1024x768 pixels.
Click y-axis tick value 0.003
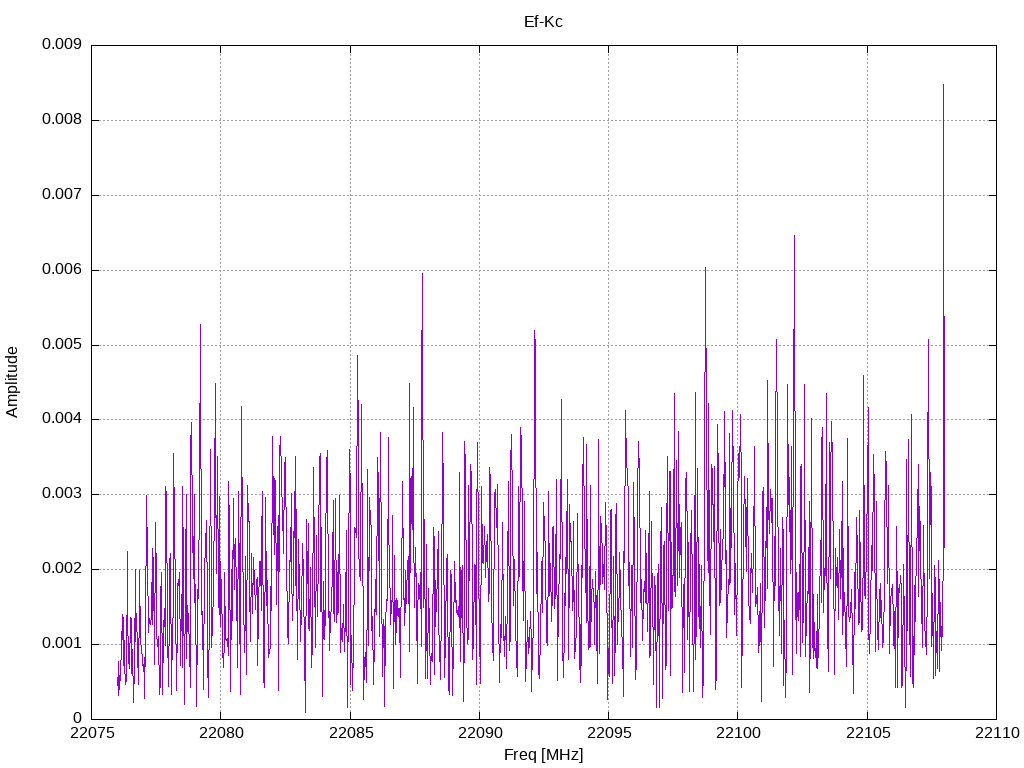[62, 494]
